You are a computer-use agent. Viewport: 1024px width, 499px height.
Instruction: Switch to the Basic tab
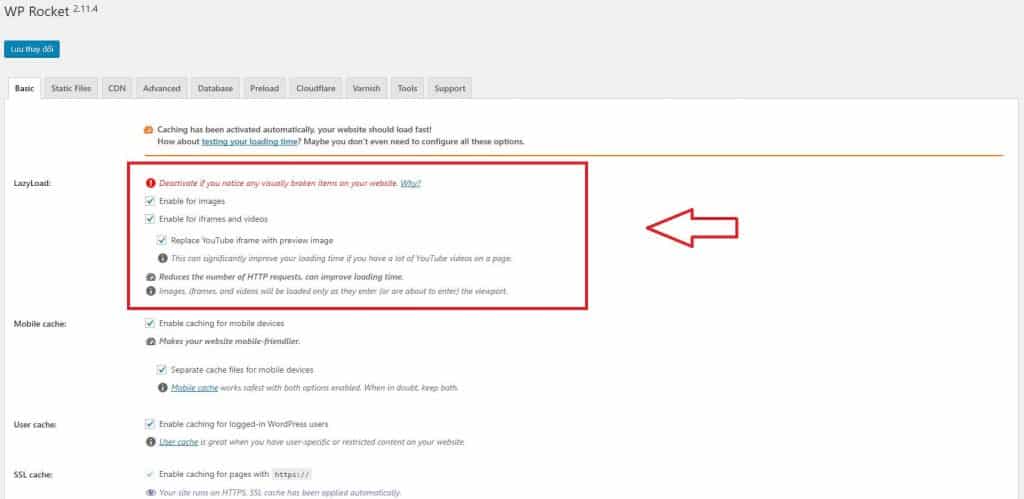(x=24, y=88)
